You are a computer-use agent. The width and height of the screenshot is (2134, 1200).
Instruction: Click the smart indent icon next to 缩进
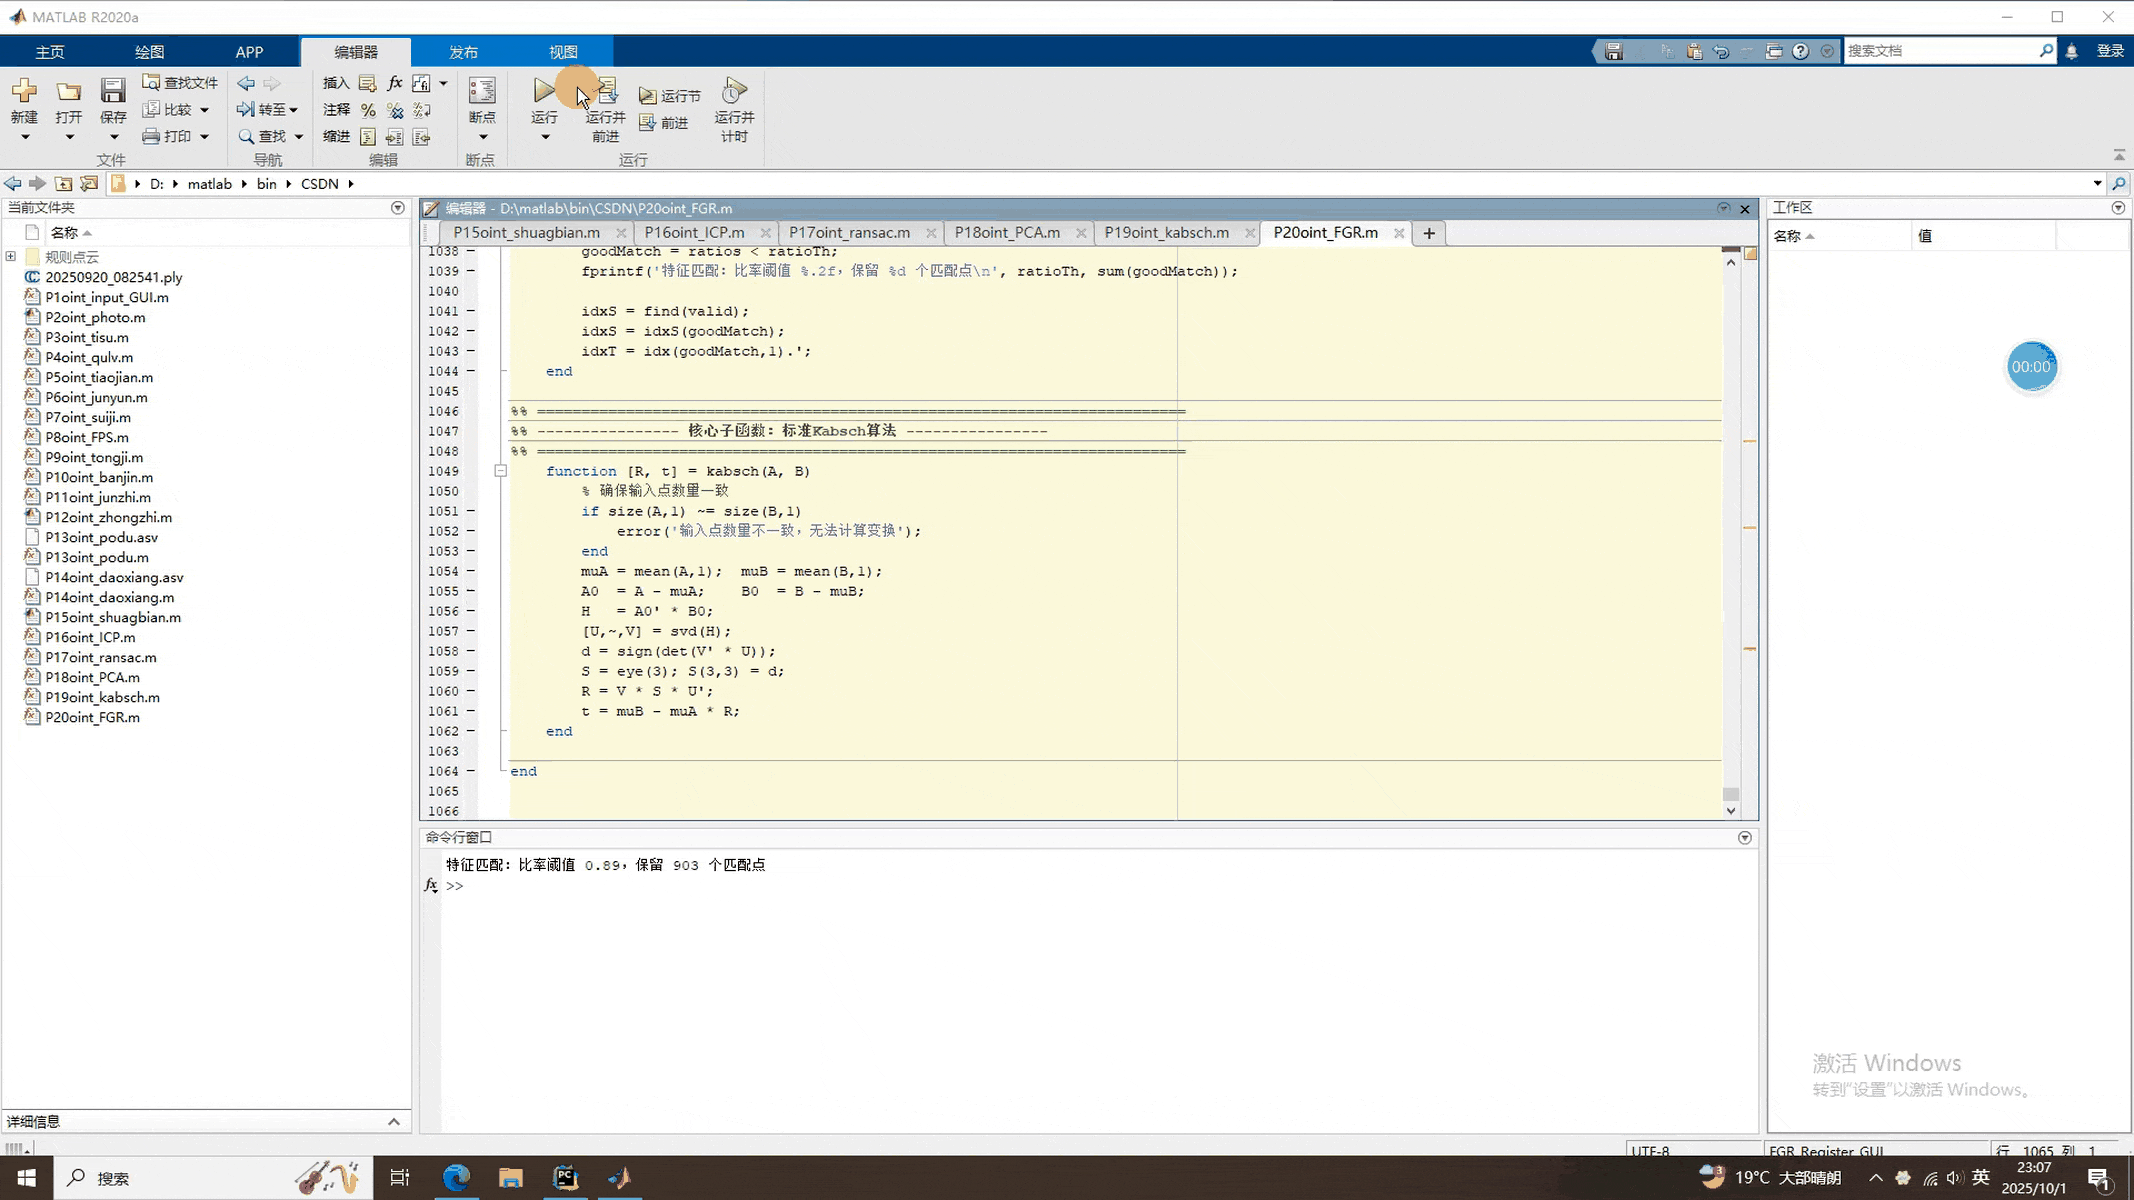click(x=368, y=137)
